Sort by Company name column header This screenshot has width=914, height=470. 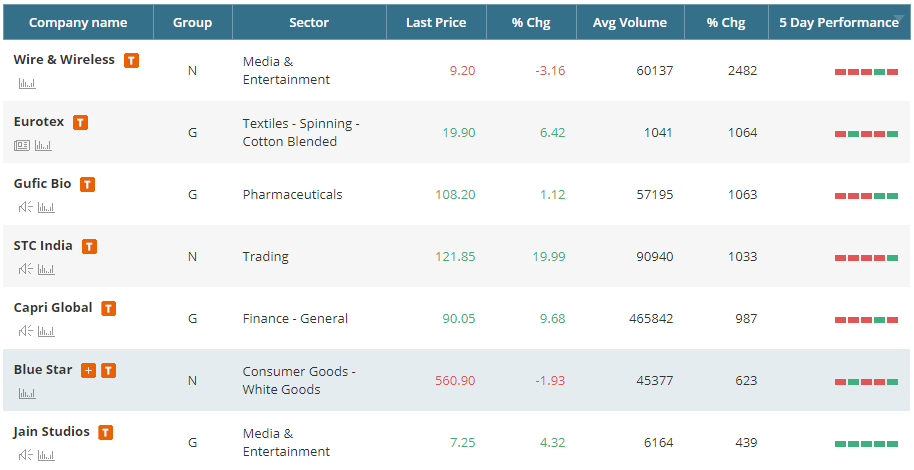coord(78,23)
